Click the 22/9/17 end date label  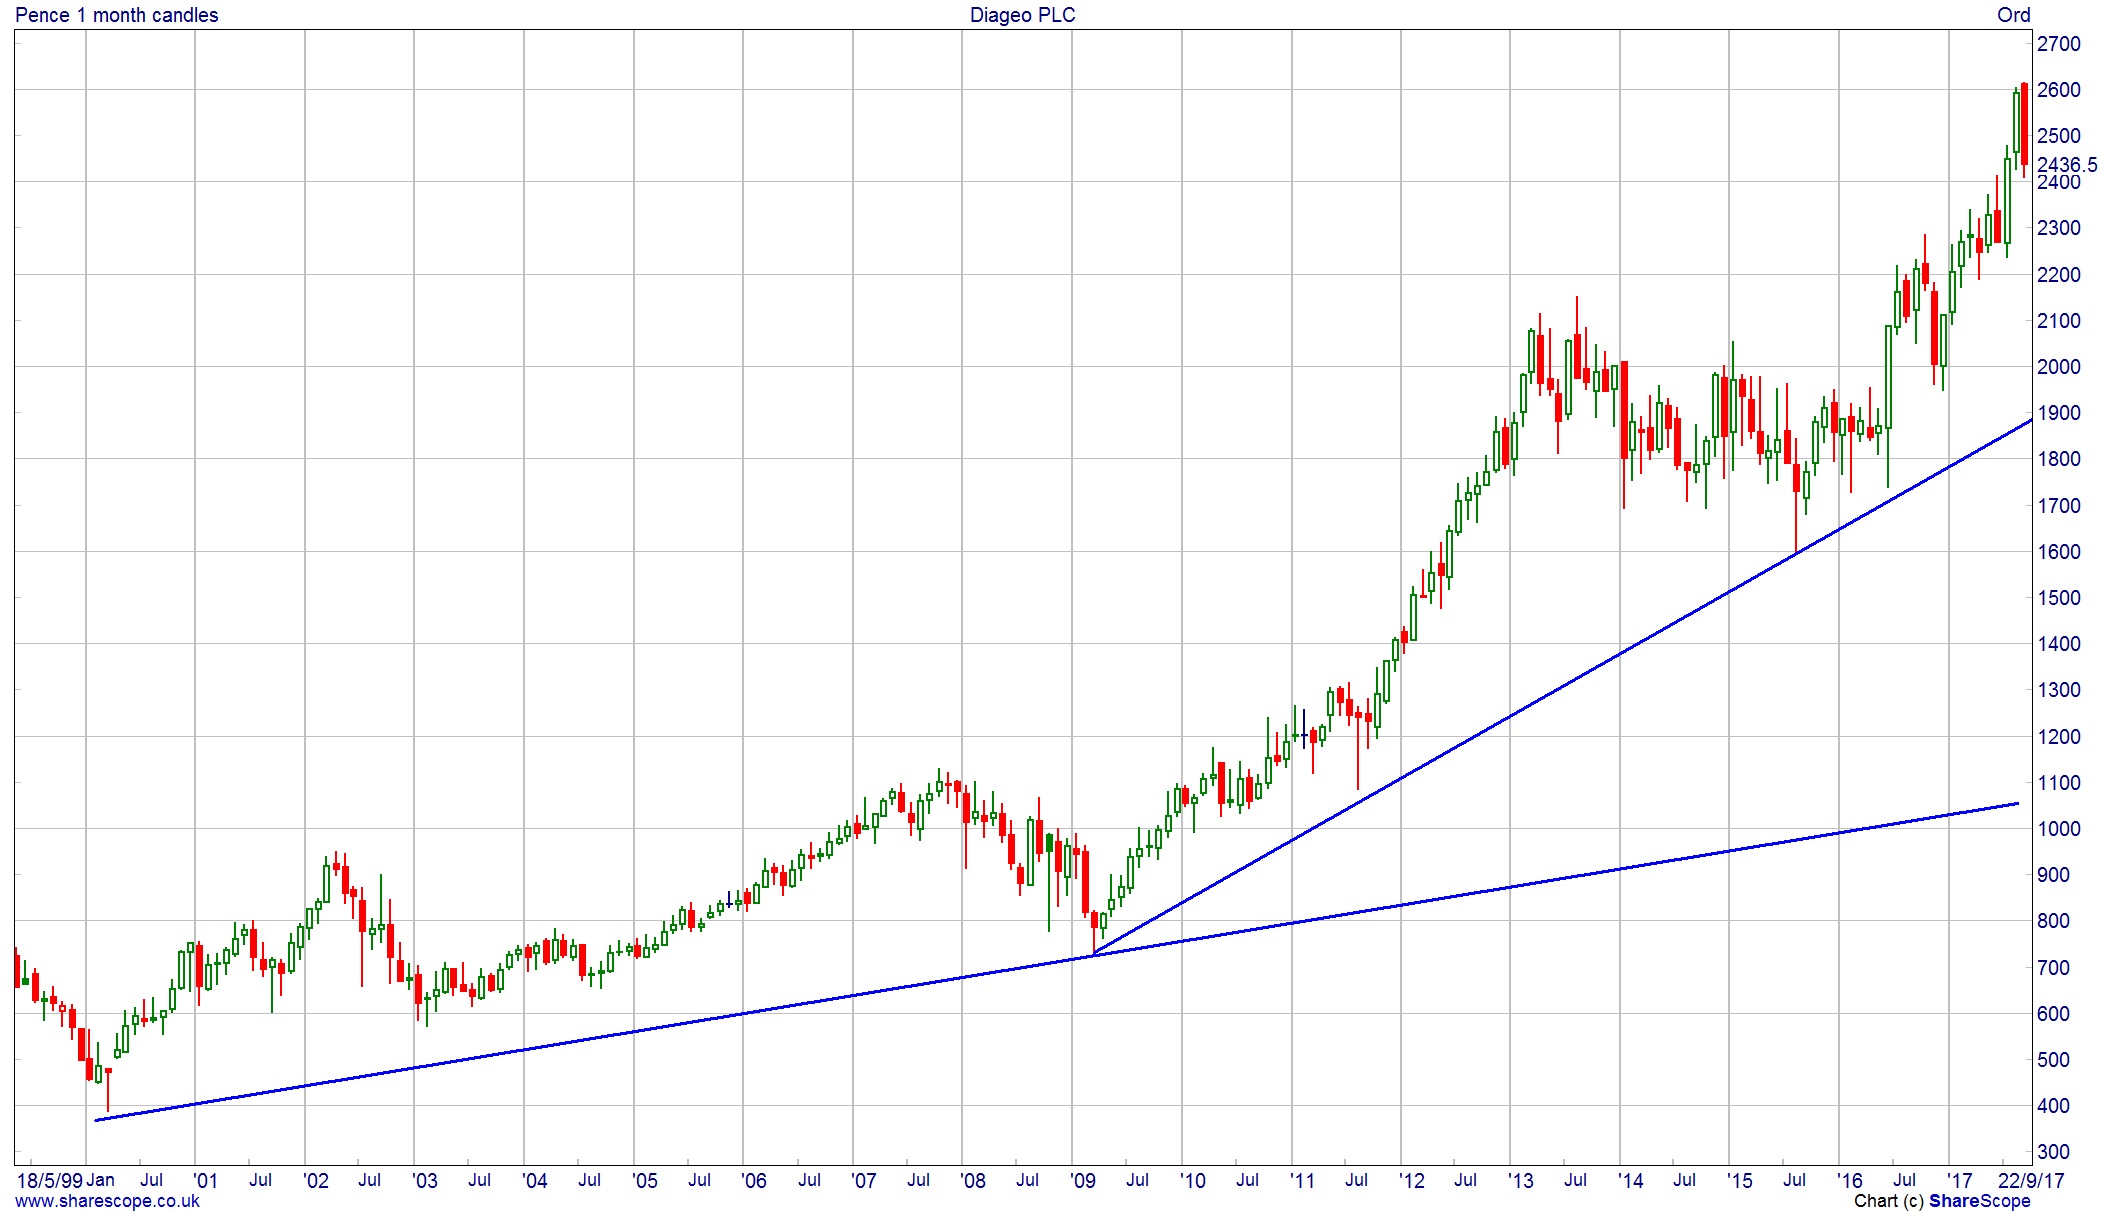tap(2030, 1181)
